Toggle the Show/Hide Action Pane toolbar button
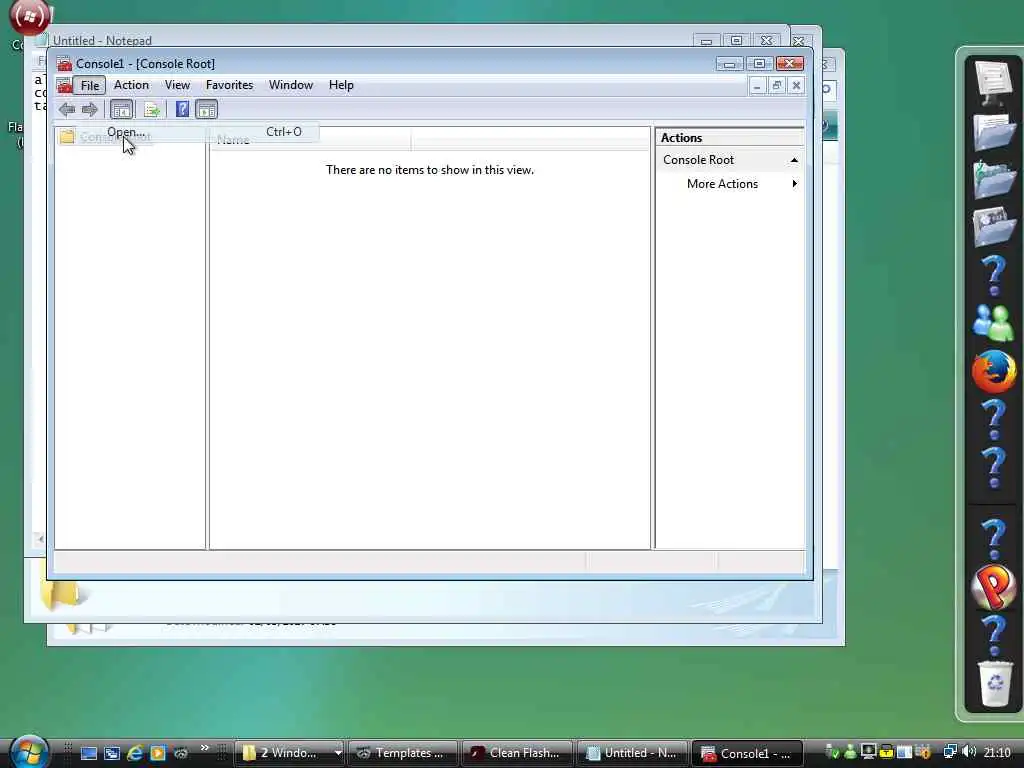 click(206, 110)
